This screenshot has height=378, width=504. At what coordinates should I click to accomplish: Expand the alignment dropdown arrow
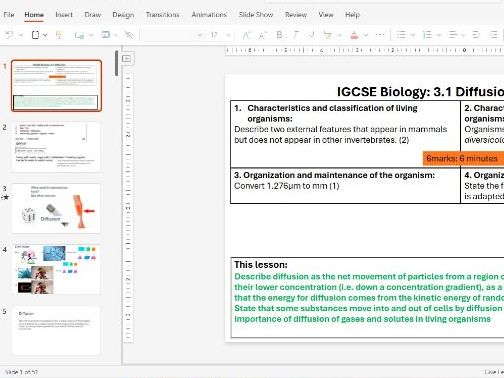click(463, 35)
